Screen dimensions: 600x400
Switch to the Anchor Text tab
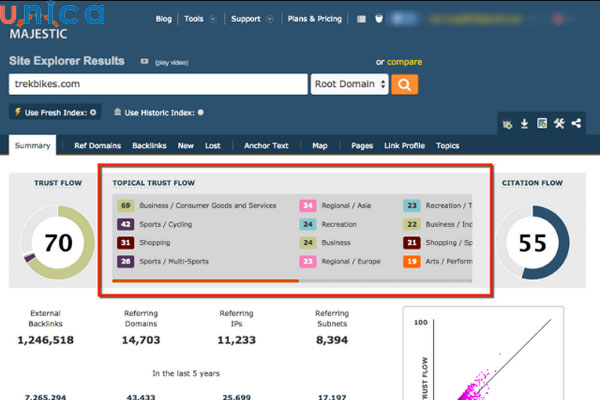point(266,146)
